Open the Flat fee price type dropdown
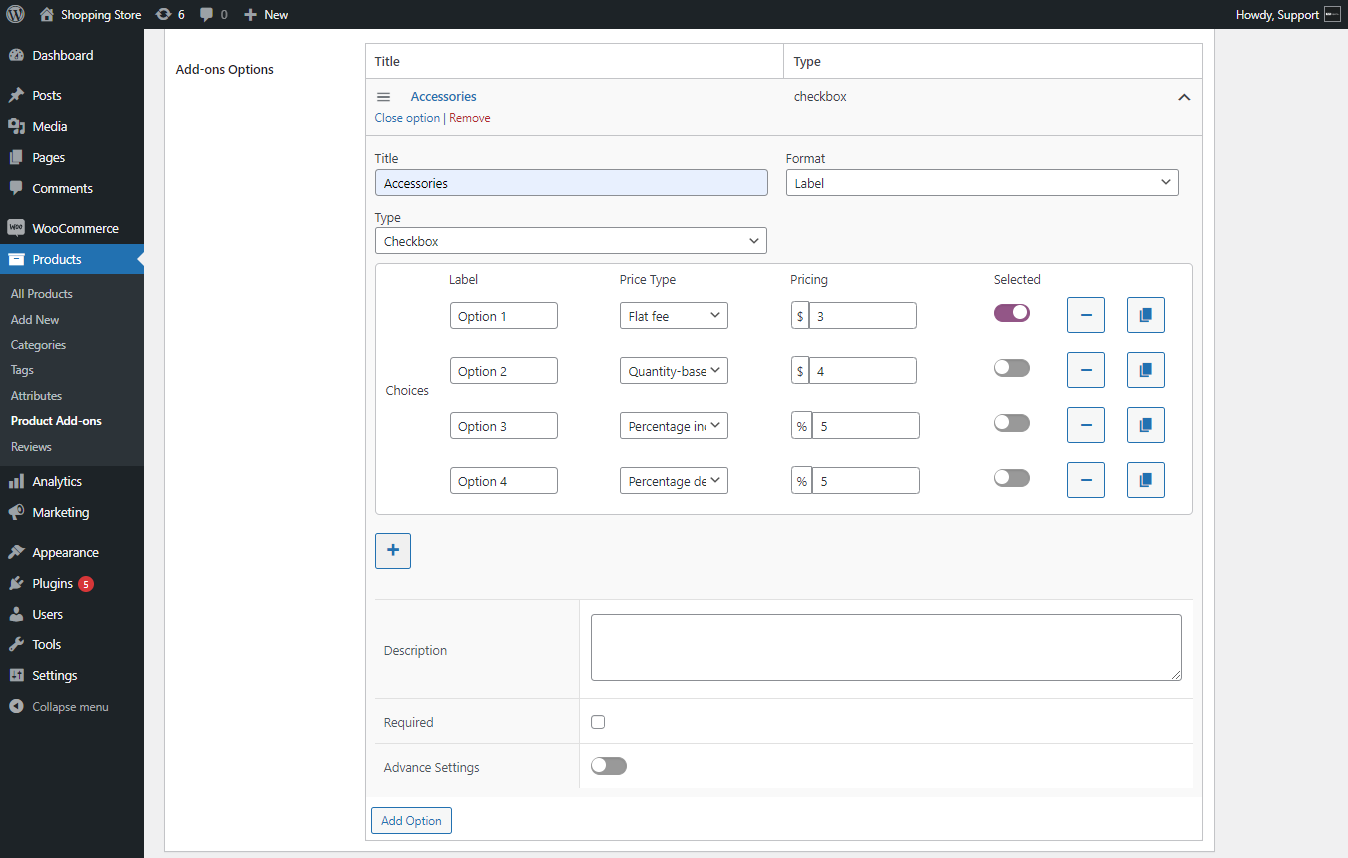1348x858 pixels. 674,316
